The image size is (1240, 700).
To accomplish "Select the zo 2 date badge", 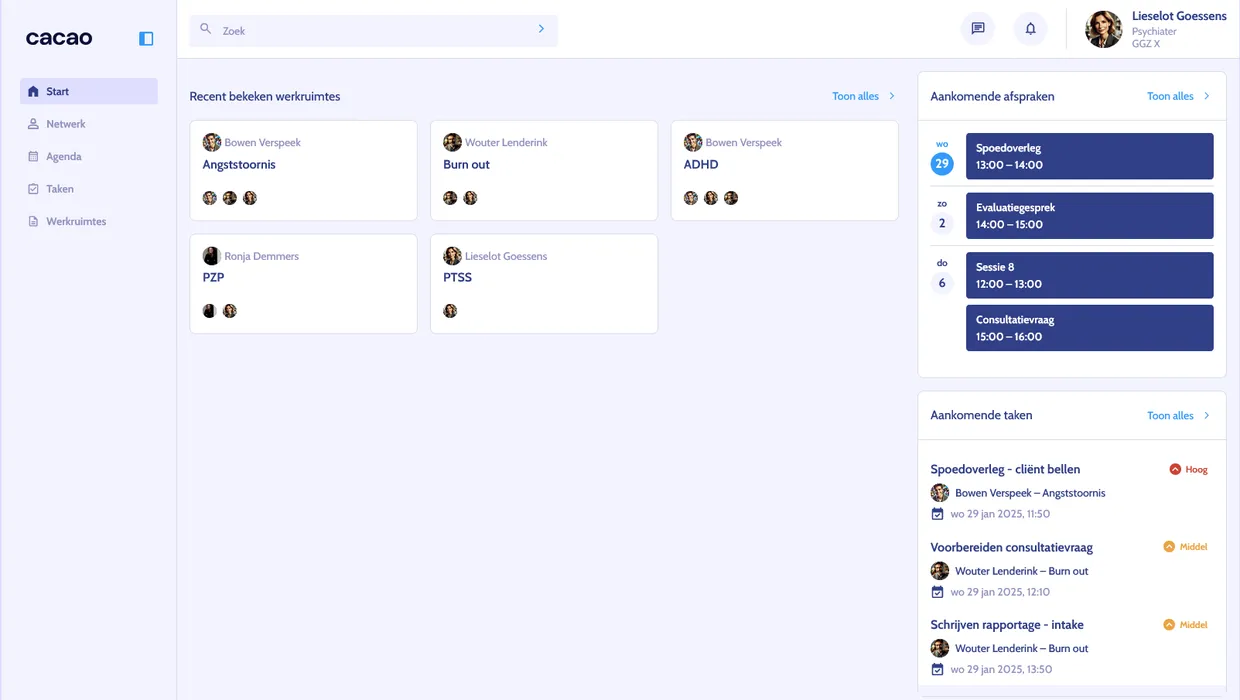I will tap(942, 223).
